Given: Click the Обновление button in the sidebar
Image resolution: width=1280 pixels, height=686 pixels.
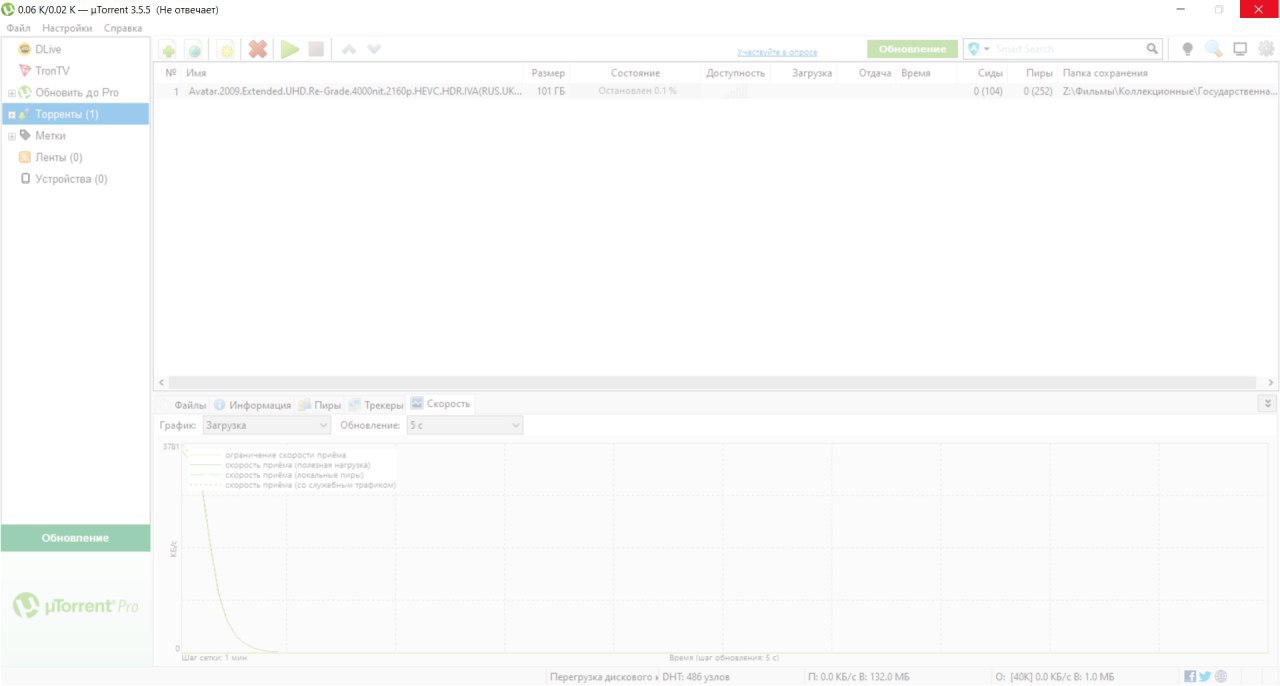Looking at the screenshot, I should click(x=75, y=538).
